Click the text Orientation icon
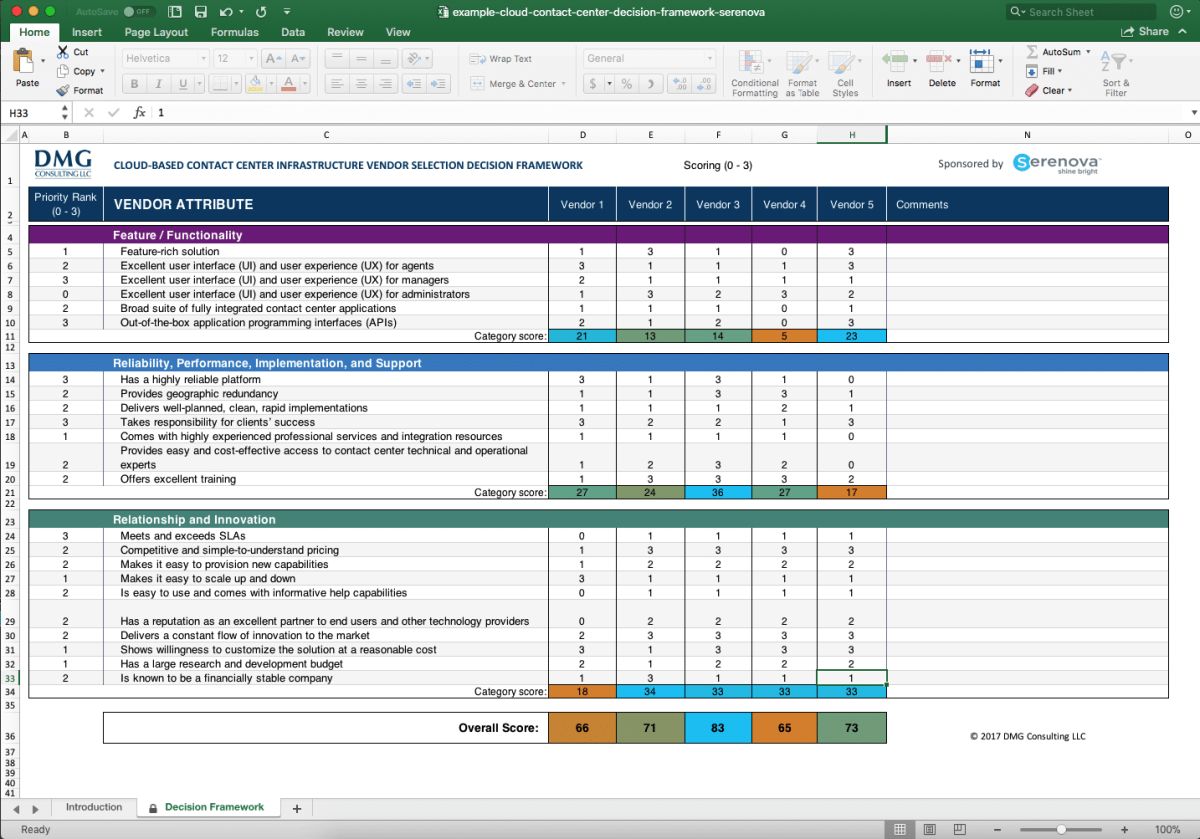The width and height of the screenshot is (1200, 839). [415, 59]
